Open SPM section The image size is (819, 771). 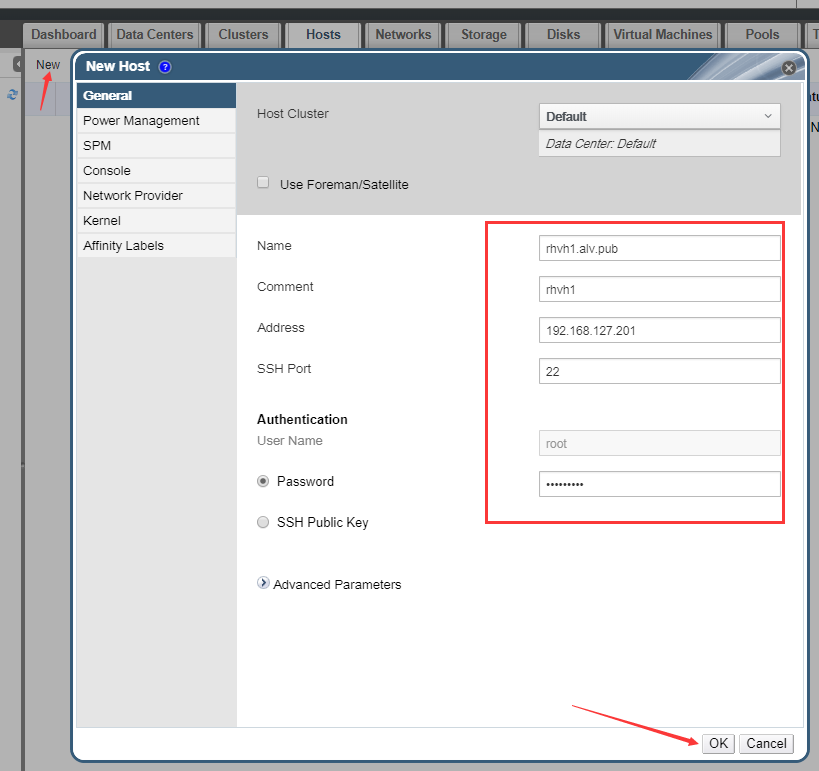156,146
